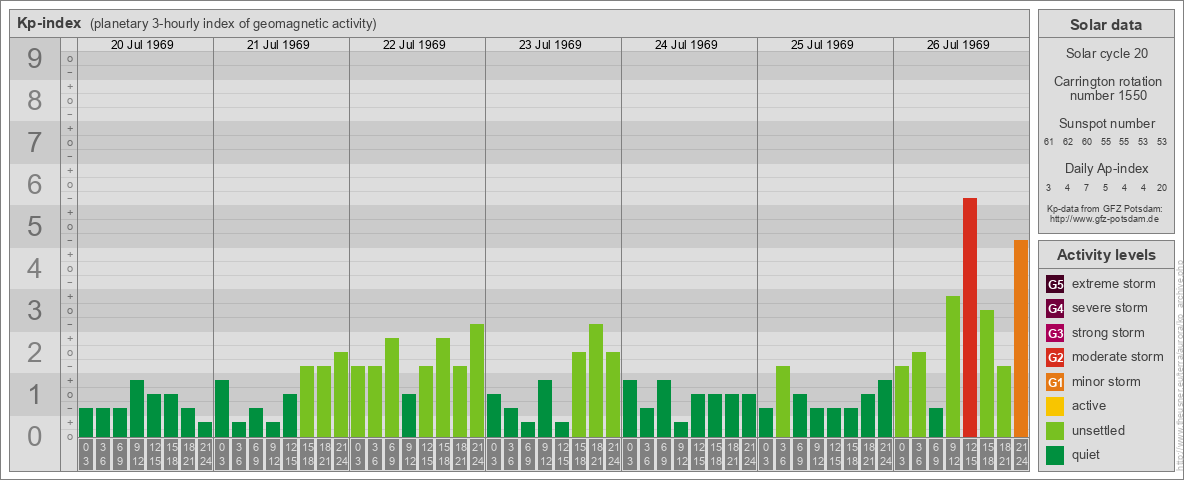Click the light green unsettled swatch
The image size is (1184, 480).
tap(1055, 431)
